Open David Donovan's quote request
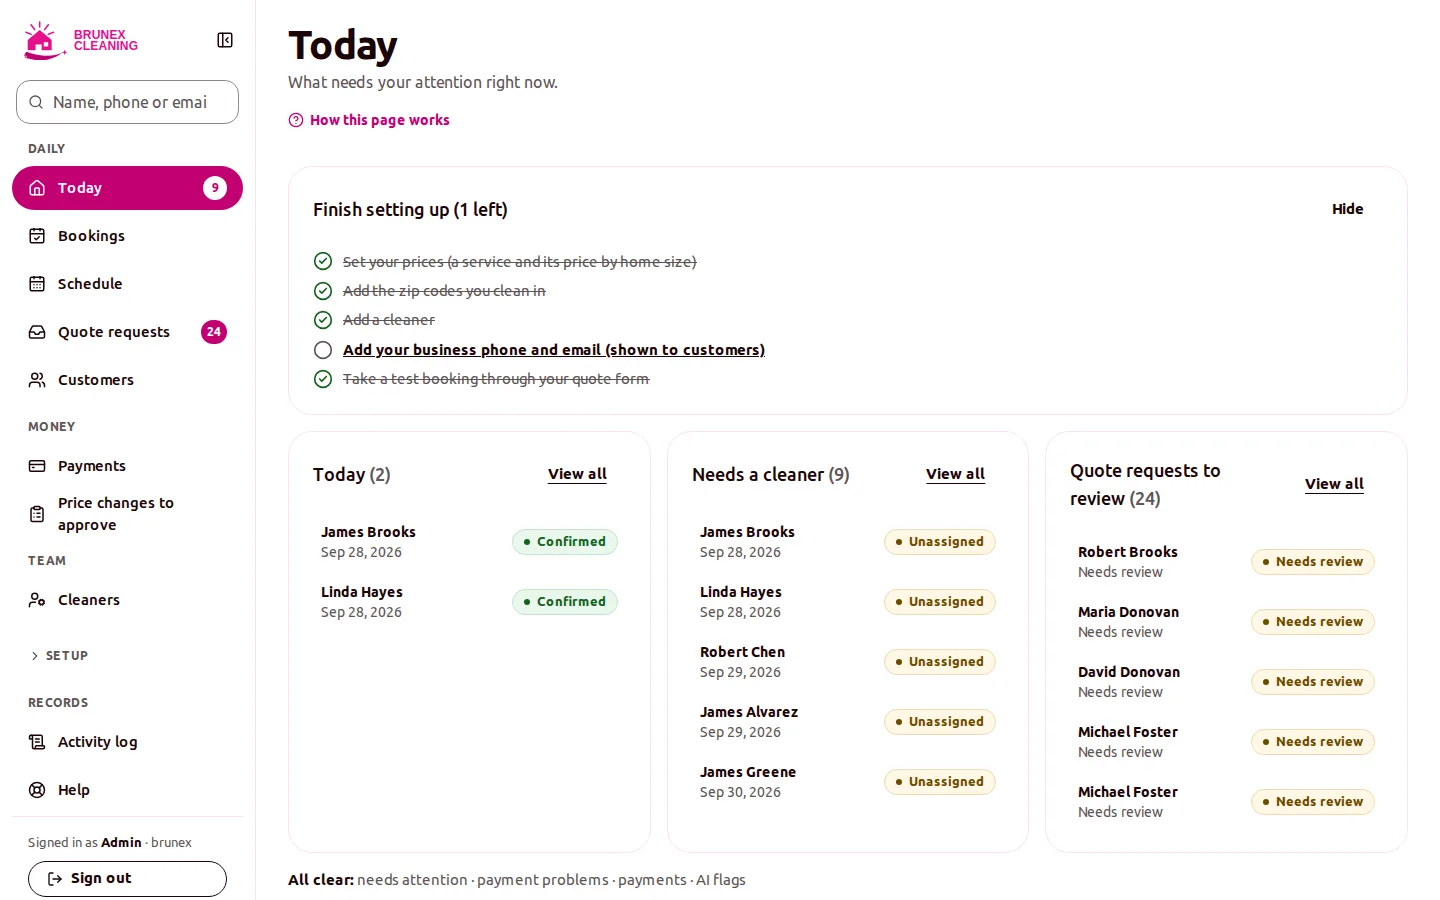Image resolution: width=1440 pixels, height=900 pixels. coord(1226,682)
